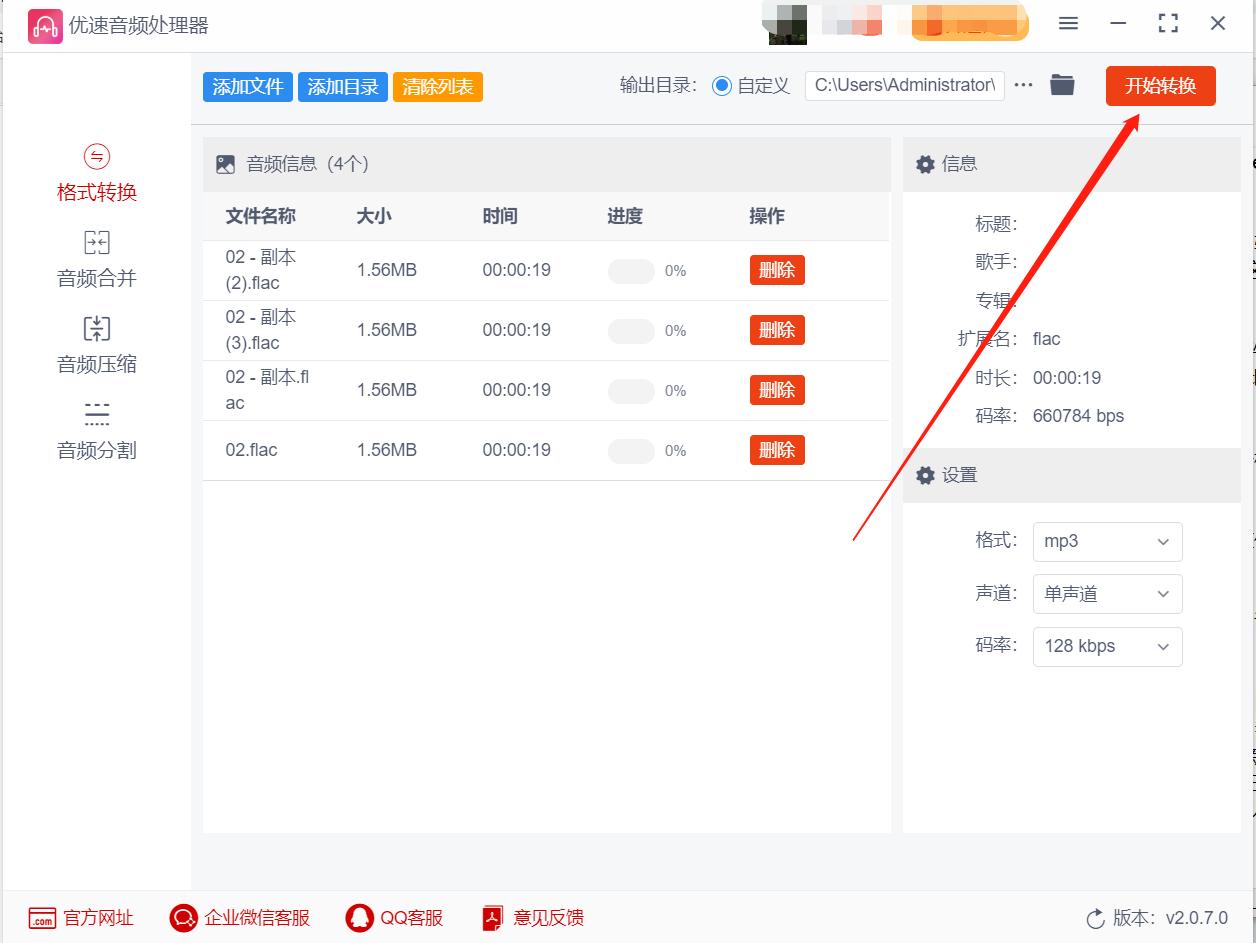Click 添加文件 to add files
Image resolution: width=1256 pixels, height=943 pixels.
click(x=247, y=87)
